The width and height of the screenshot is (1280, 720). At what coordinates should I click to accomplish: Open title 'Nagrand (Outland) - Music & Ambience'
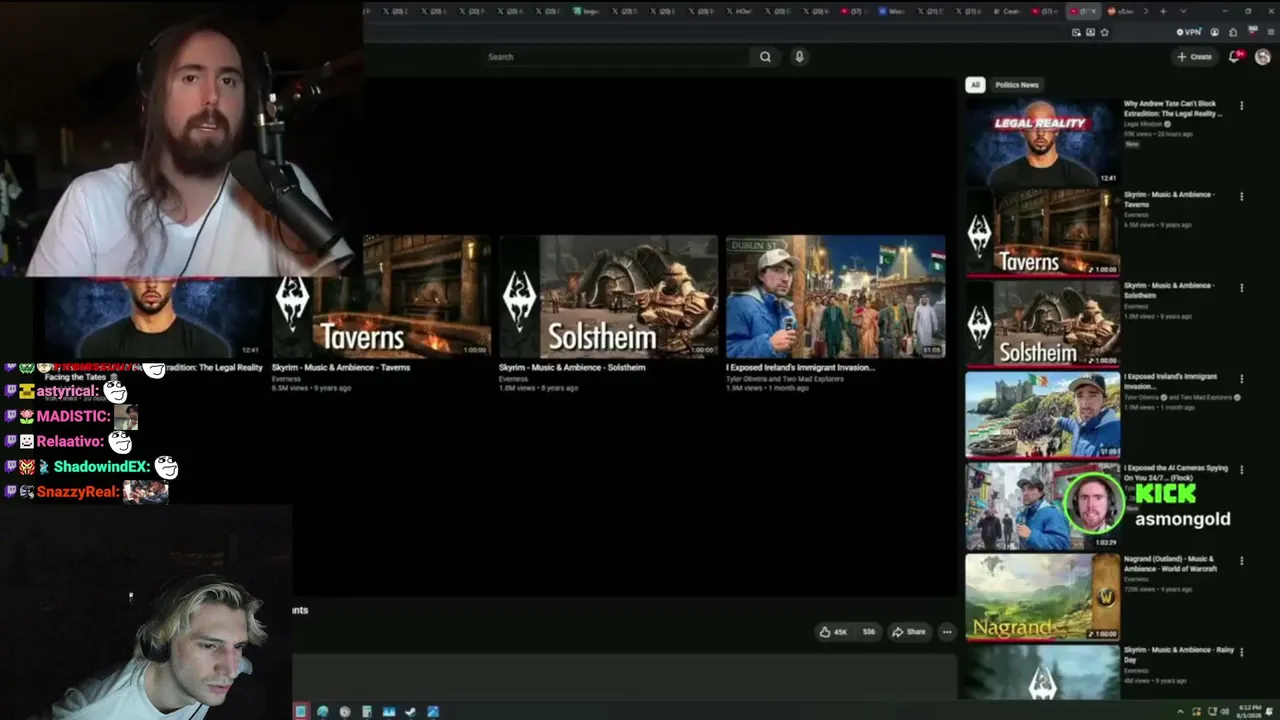[1170, 563]
